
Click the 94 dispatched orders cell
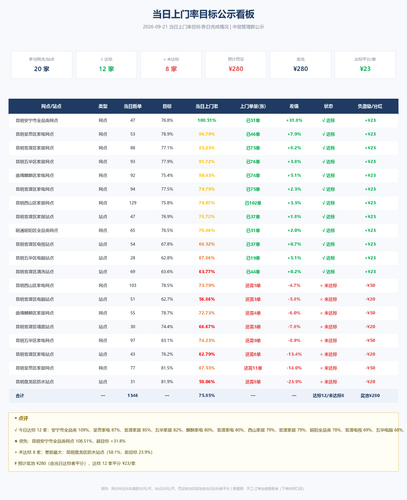coord(133,189)
